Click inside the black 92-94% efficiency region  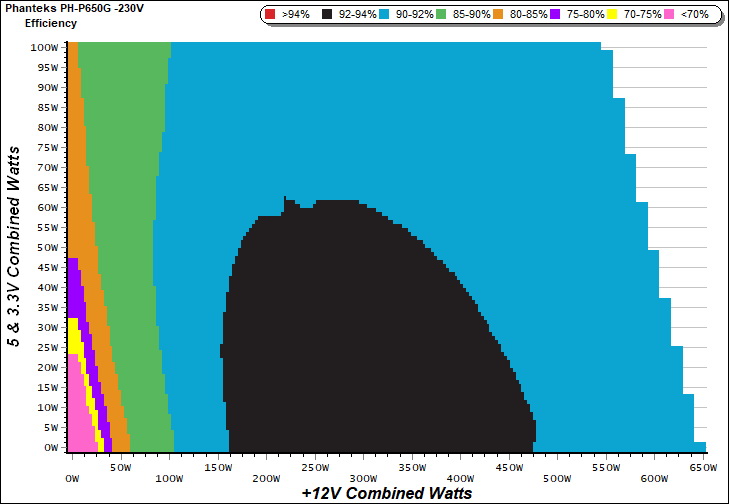coord(330,340)
